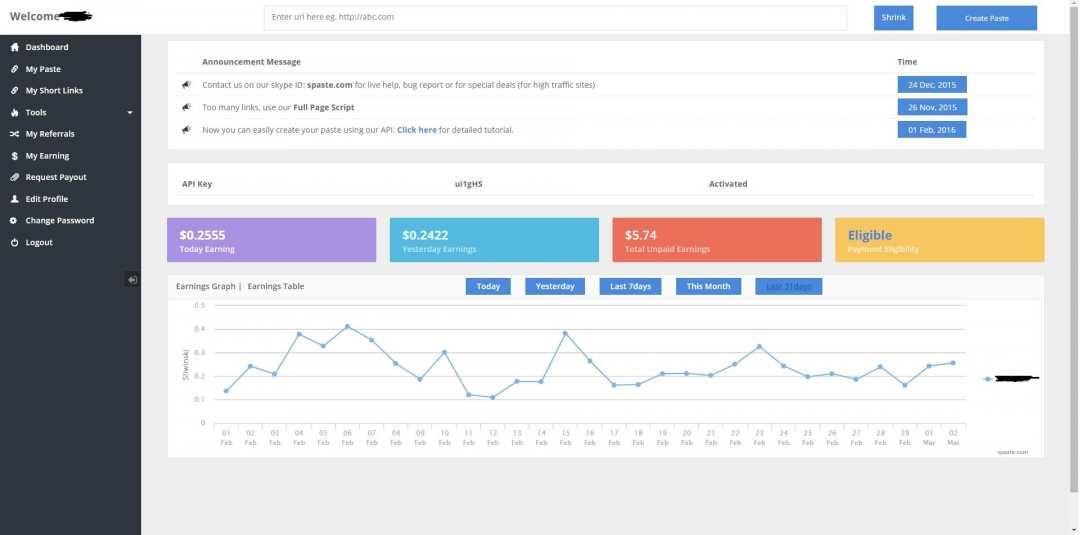Expand the Tools submenu arrow

pyautogui.click(x=130, y=113)
